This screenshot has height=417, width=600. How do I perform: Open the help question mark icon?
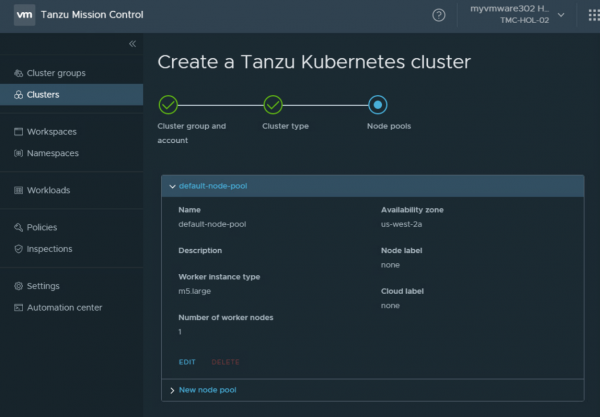[x=438, y=15]
